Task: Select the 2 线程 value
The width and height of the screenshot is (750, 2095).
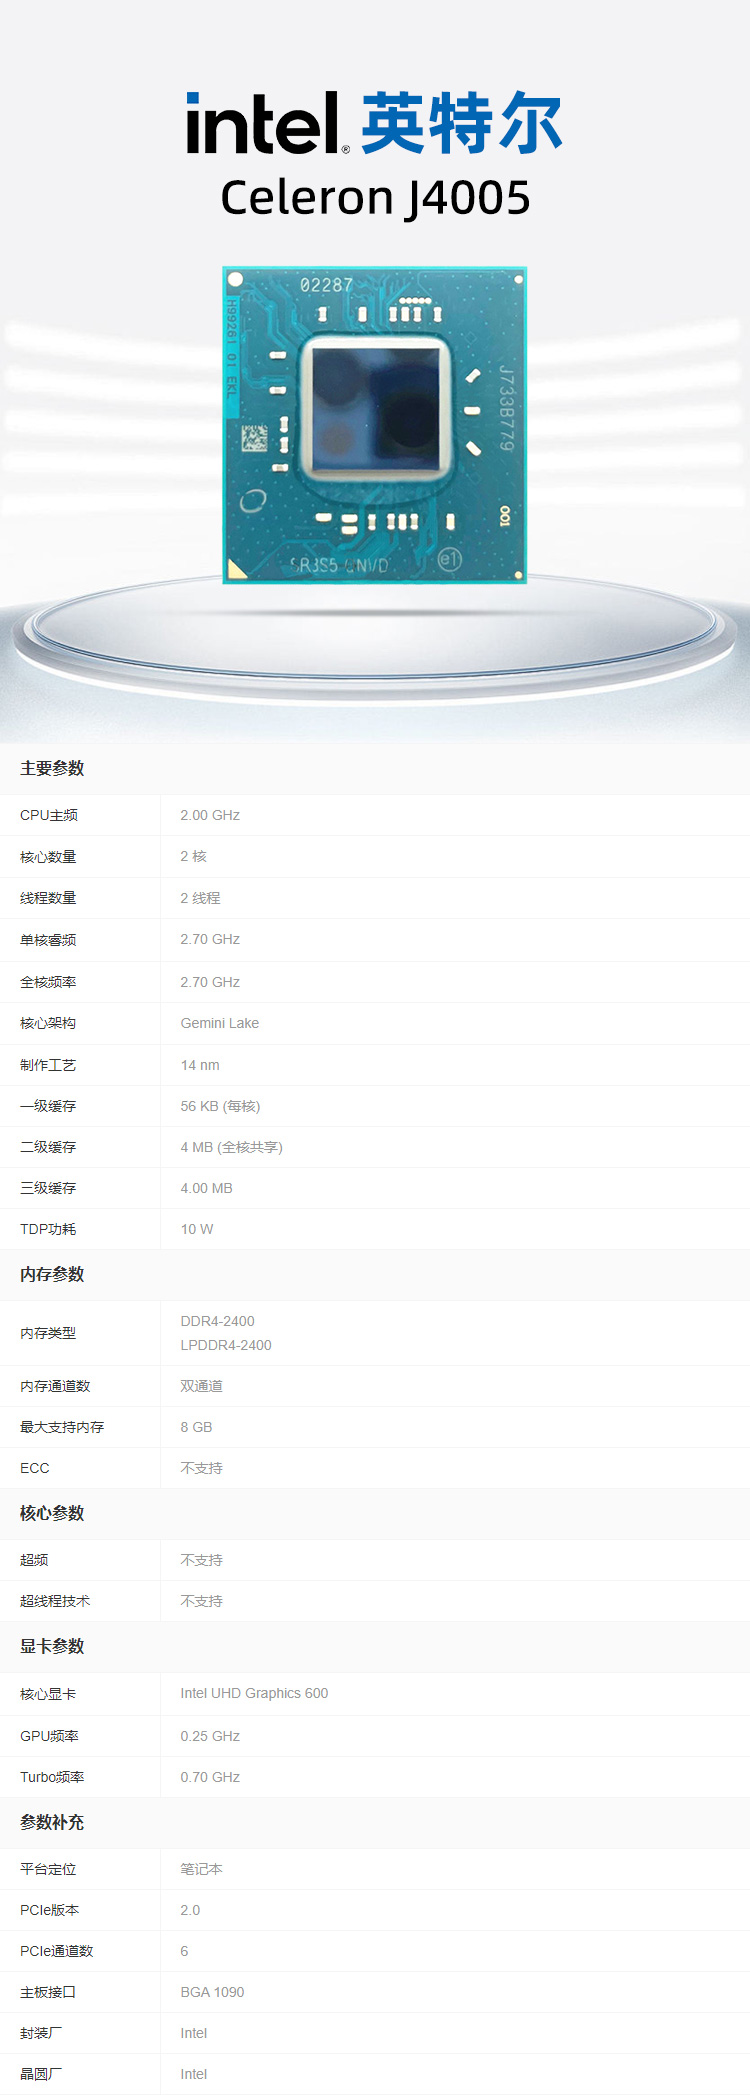Action: pos(200,898)
